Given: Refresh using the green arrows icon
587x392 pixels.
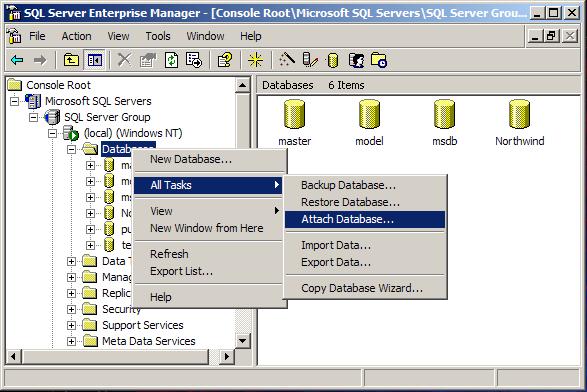Looking at the screenshot, I should (x=171, y=60).
